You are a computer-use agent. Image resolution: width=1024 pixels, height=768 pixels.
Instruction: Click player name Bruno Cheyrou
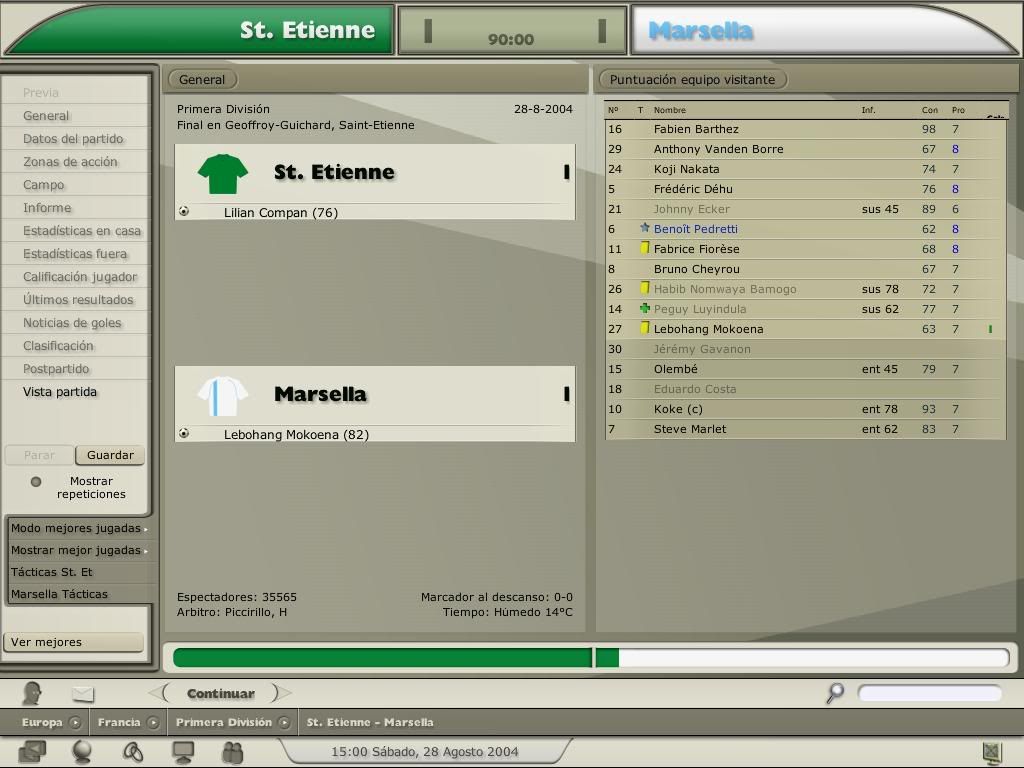pyautogui.click(x=697, y=269)
